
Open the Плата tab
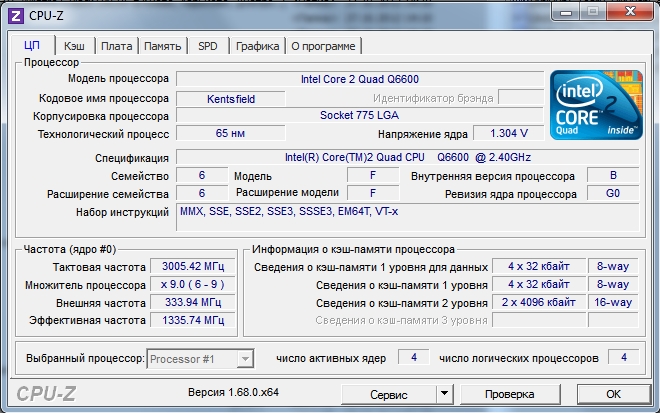click(x=117, y=46)
